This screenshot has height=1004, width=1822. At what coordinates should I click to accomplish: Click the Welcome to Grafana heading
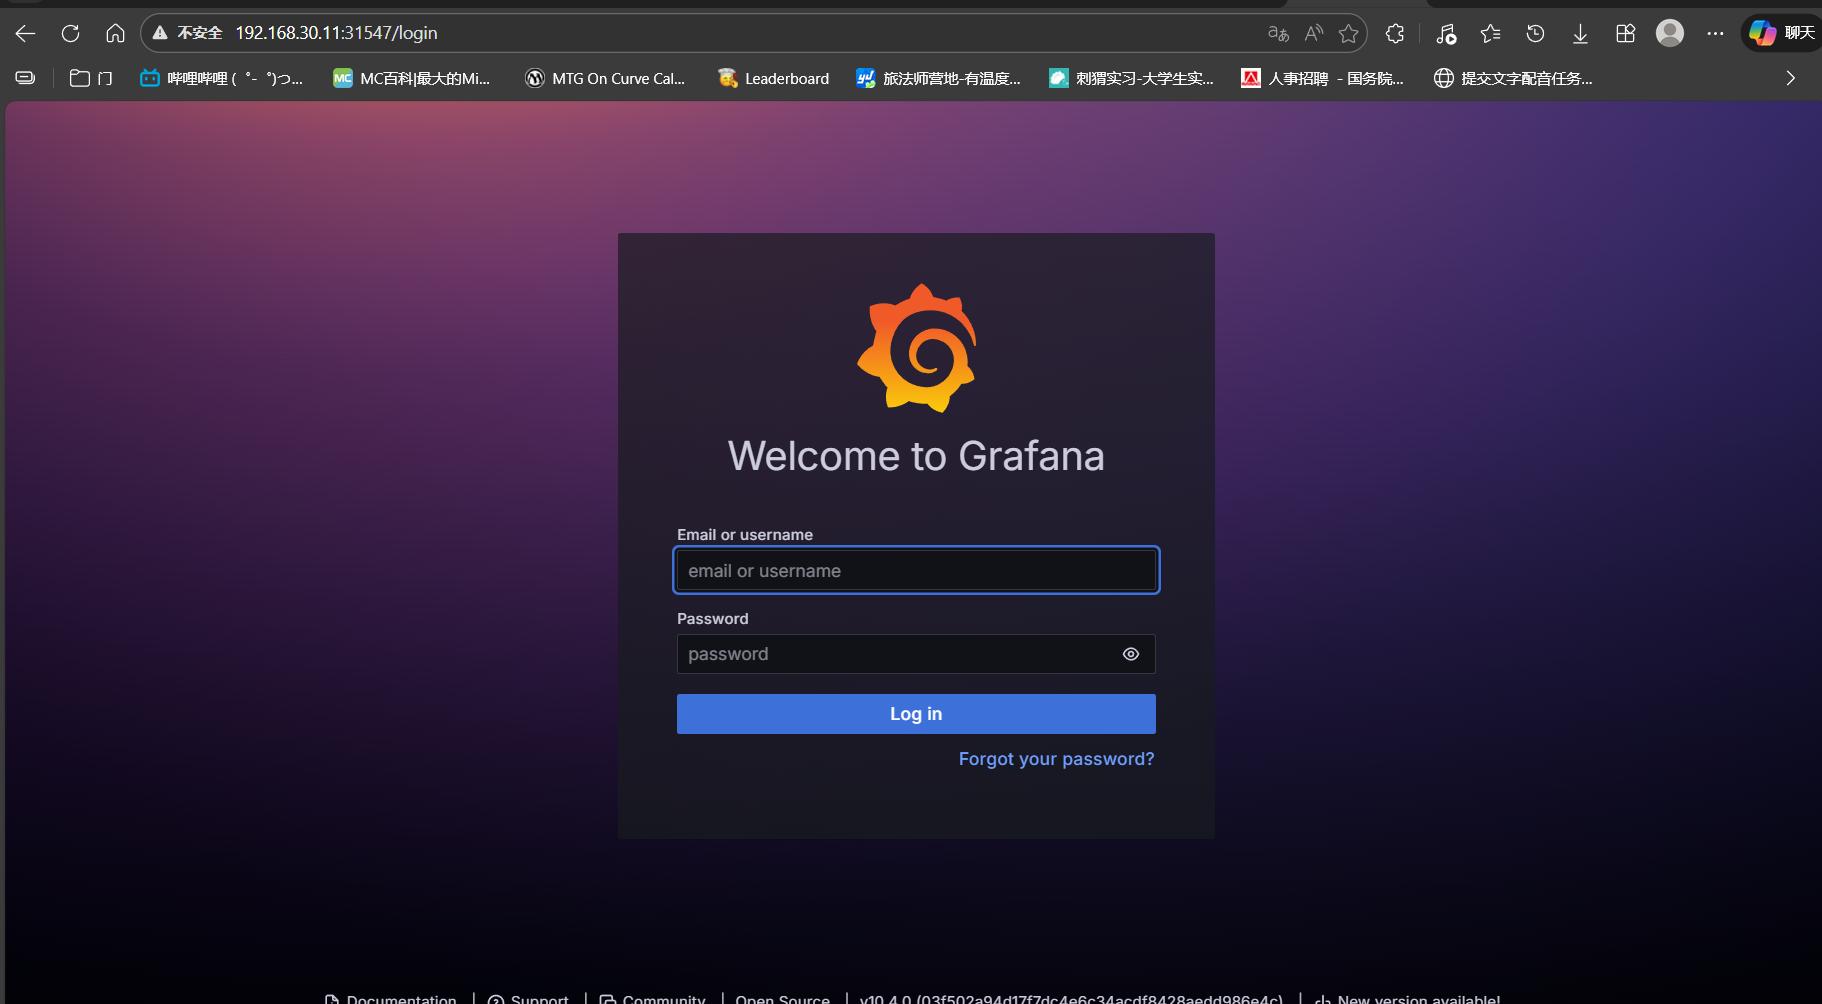point(916,456)
